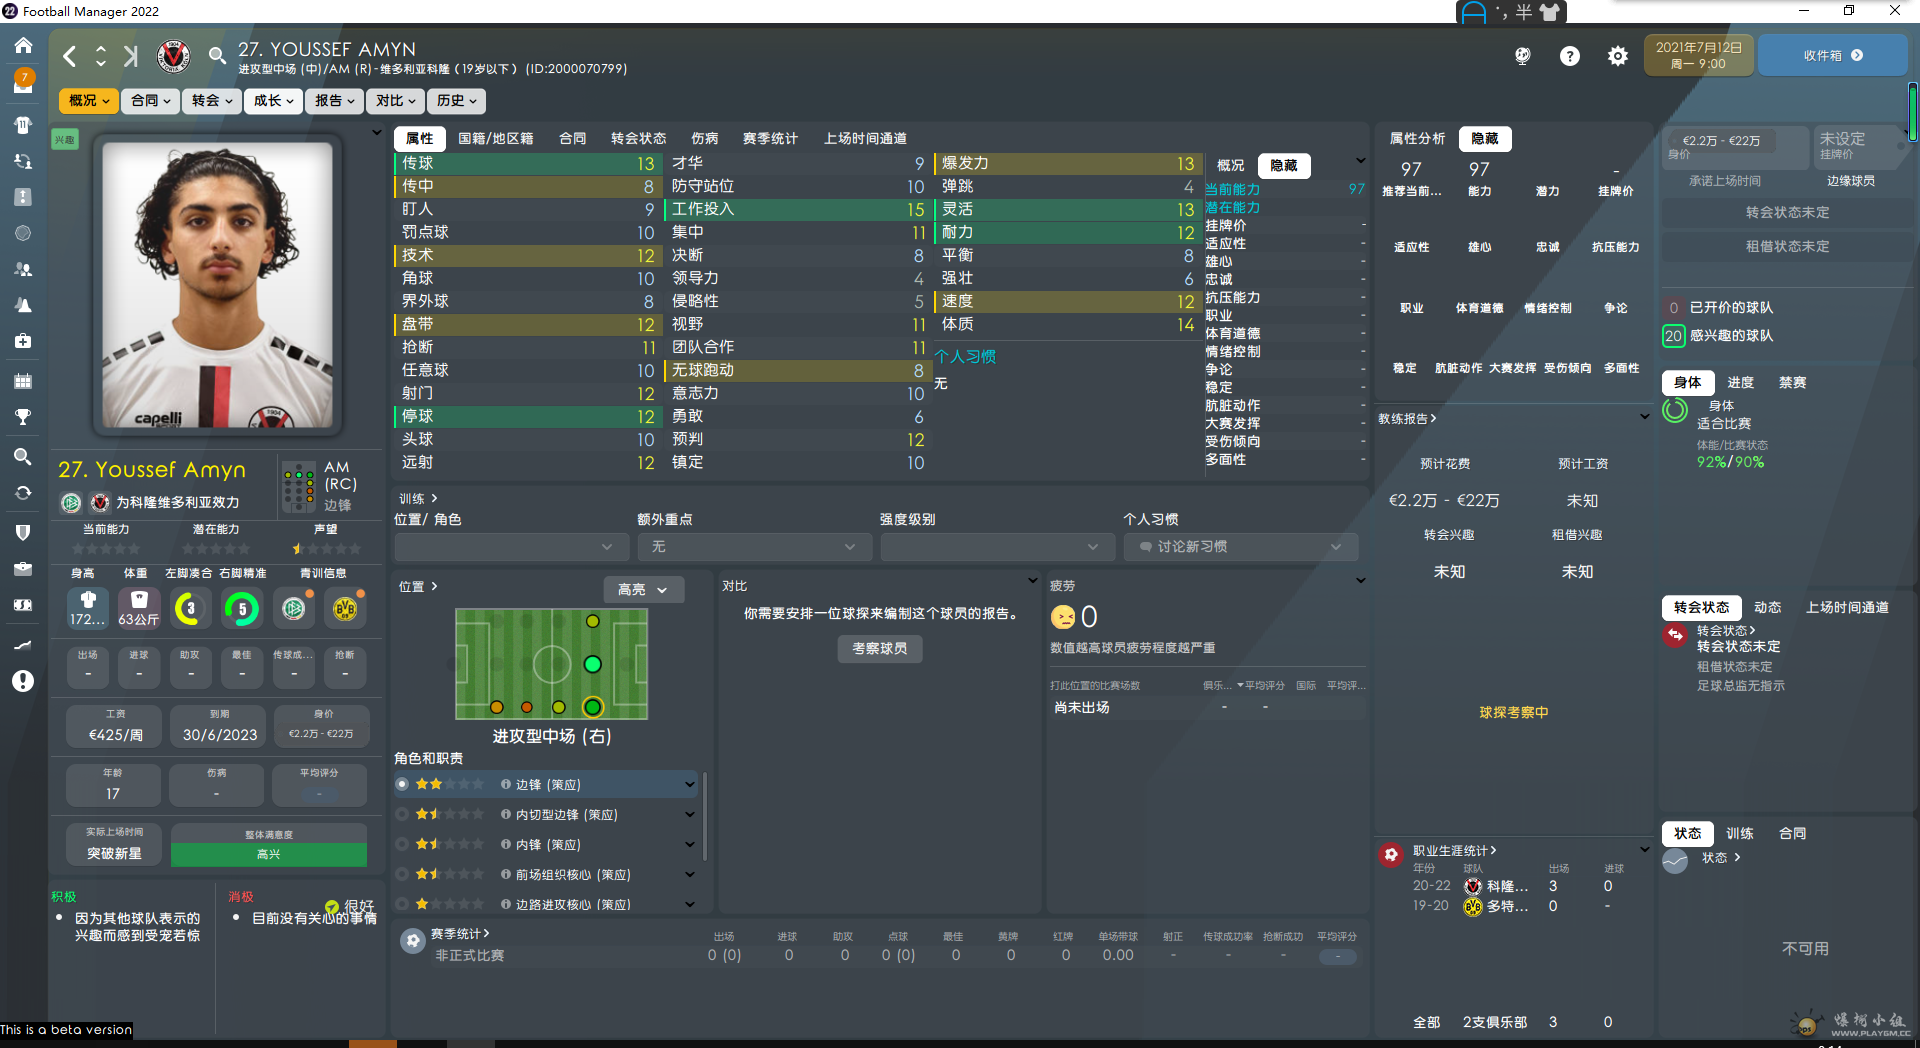Open the transfers circular arrows sidebar icon

point(23,493)
